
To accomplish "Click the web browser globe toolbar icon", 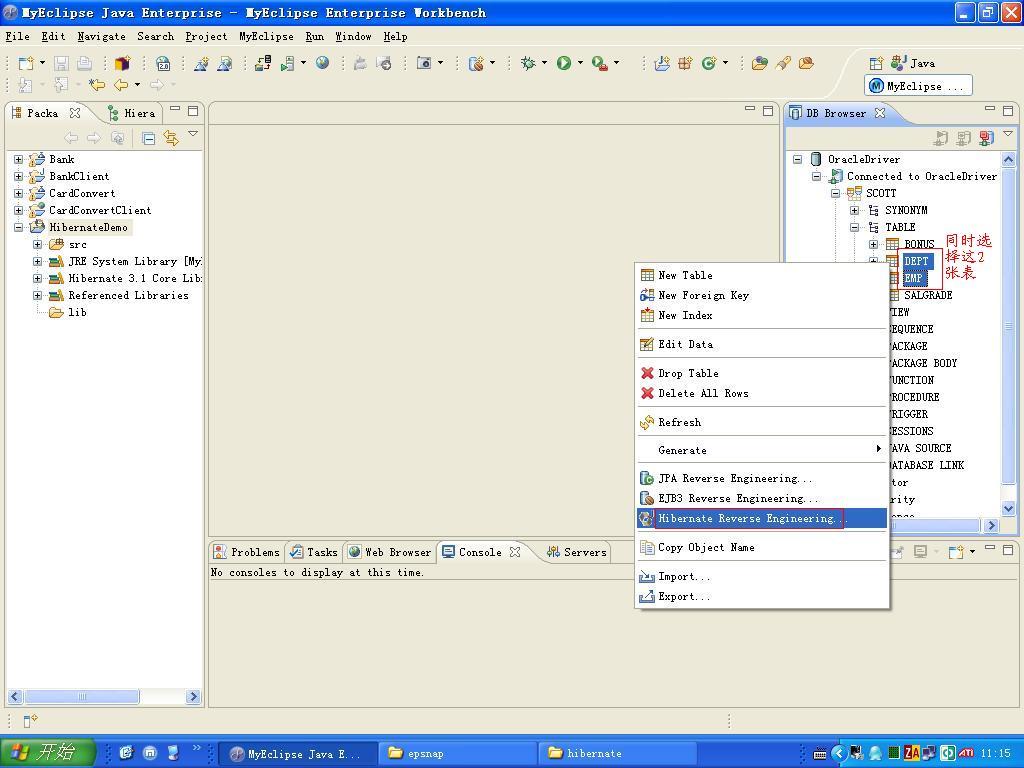I will pos(323,63).
